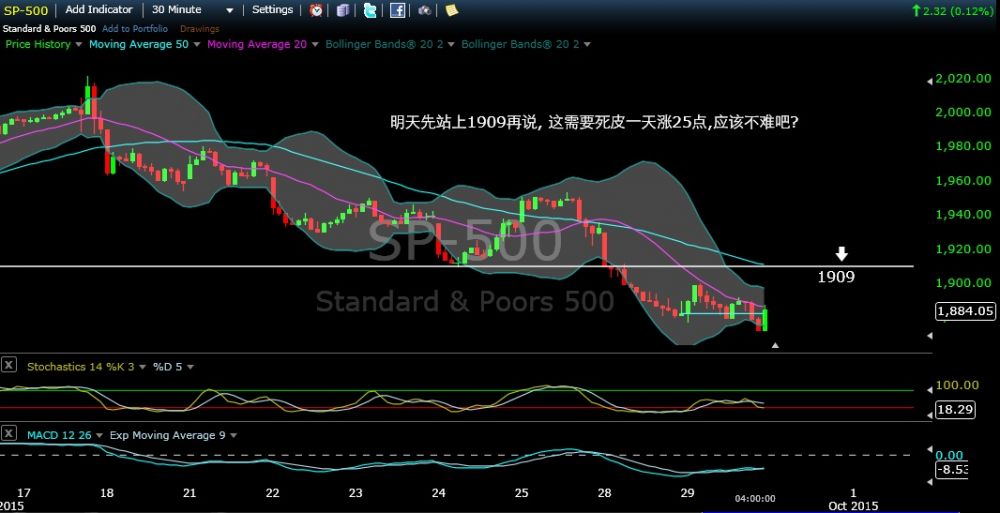Close the MACD indicator panel
This screenshot has width=1000, height=513.
click(x=9, y=434)
